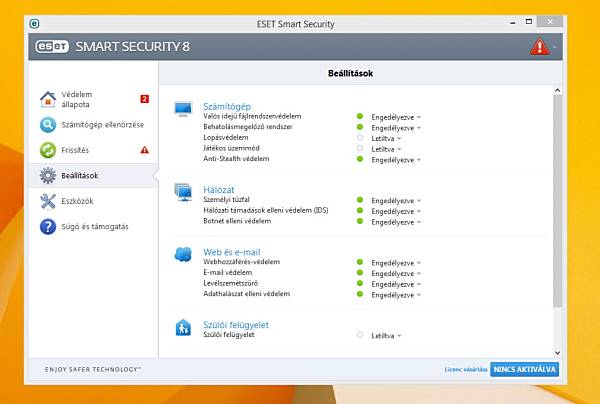Open the Szülői felügyelet heading link
600x404 pixels.
(x=236, y=325)
